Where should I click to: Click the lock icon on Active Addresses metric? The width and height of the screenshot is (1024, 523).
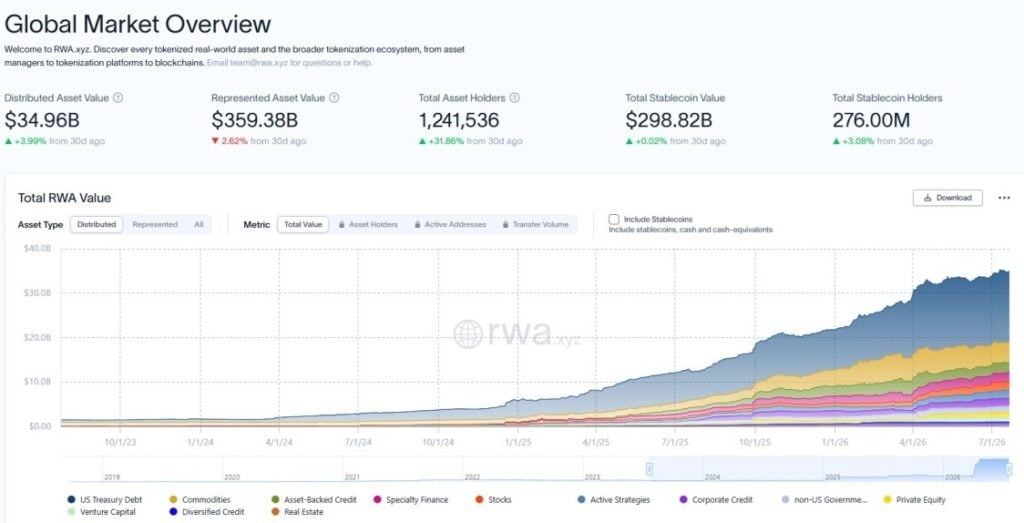(x=417, y=225)
